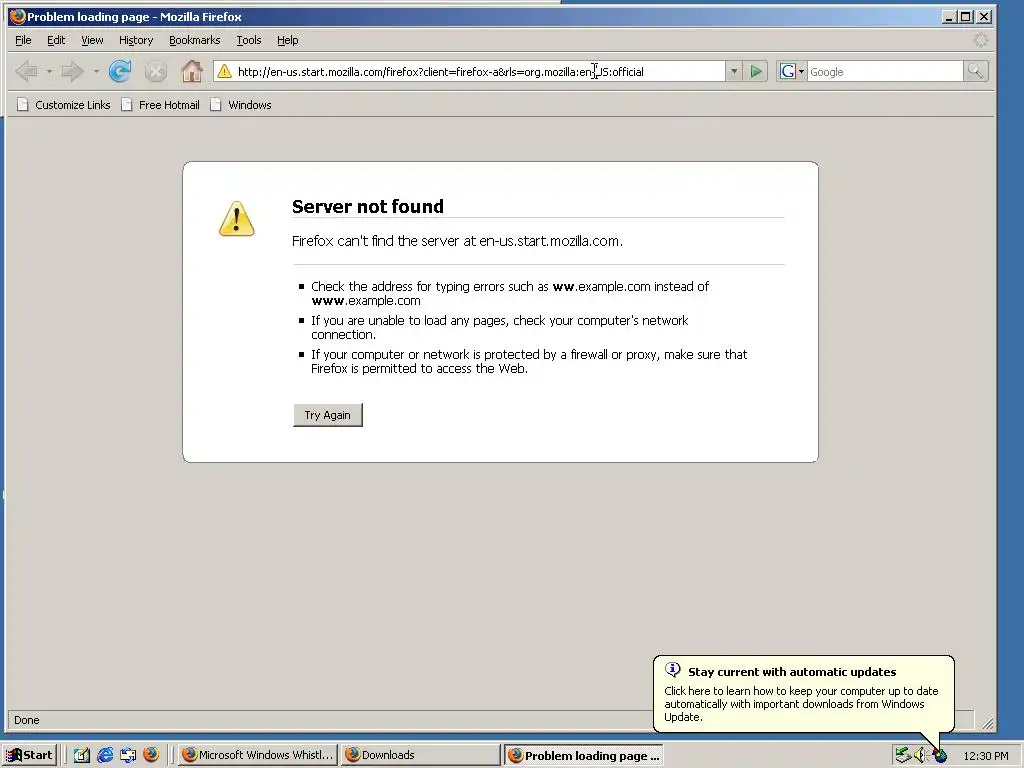Screen dimensions: 1024x768
Task: Go to the Home page
Action: point(192,71)
